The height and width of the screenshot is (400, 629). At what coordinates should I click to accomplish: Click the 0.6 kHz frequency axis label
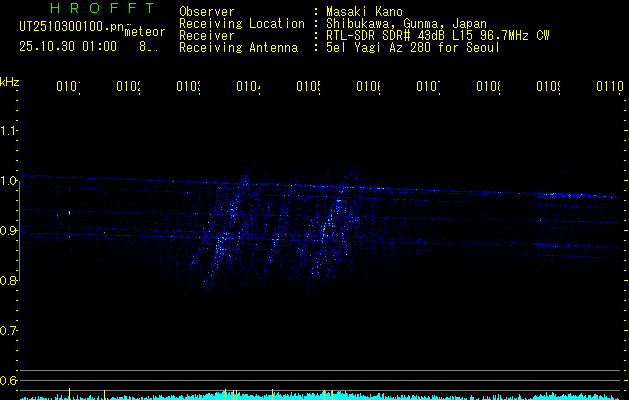click(9, 381)
